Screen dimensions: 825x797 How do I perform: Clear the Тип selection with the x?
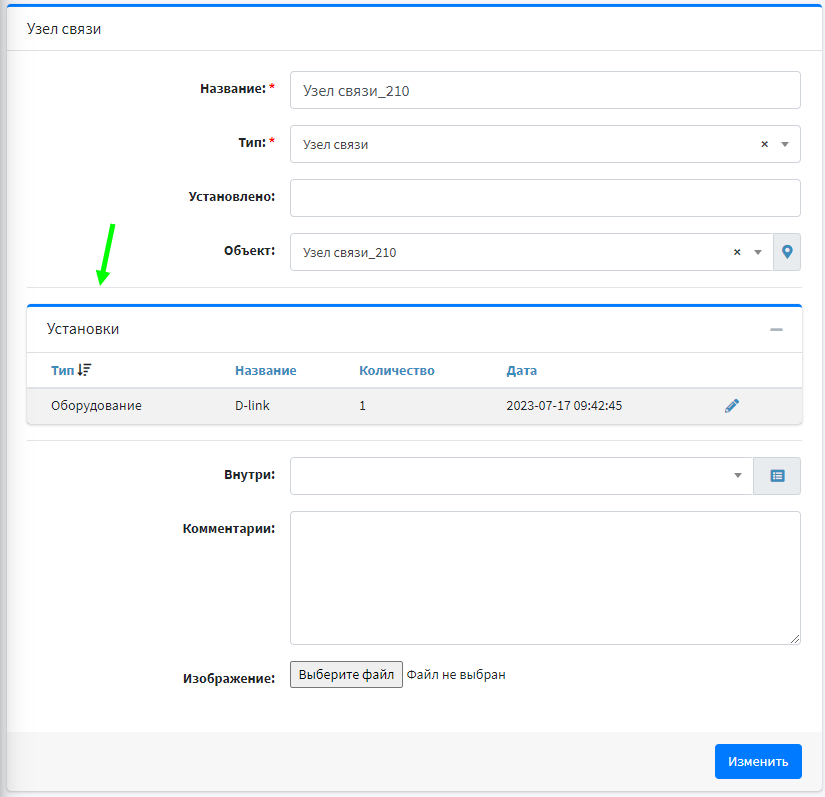pos(764,144)
